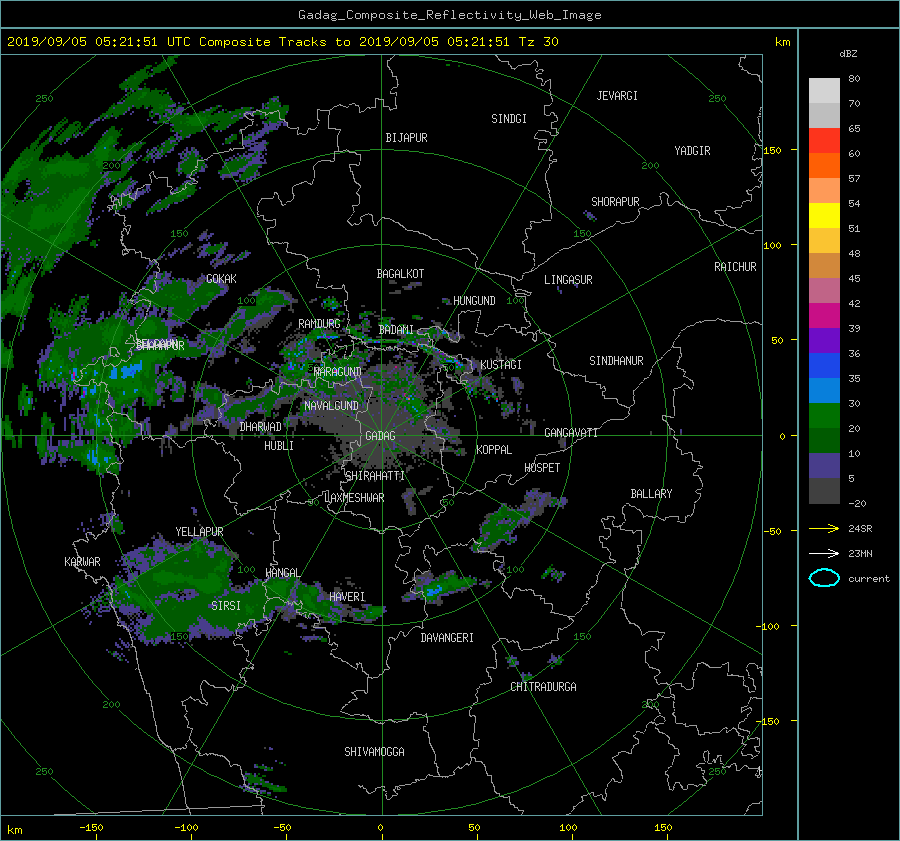Screen dimensions: 900x841
Task: Click the SINDHANUR city label
Action: tap(616, 361)
